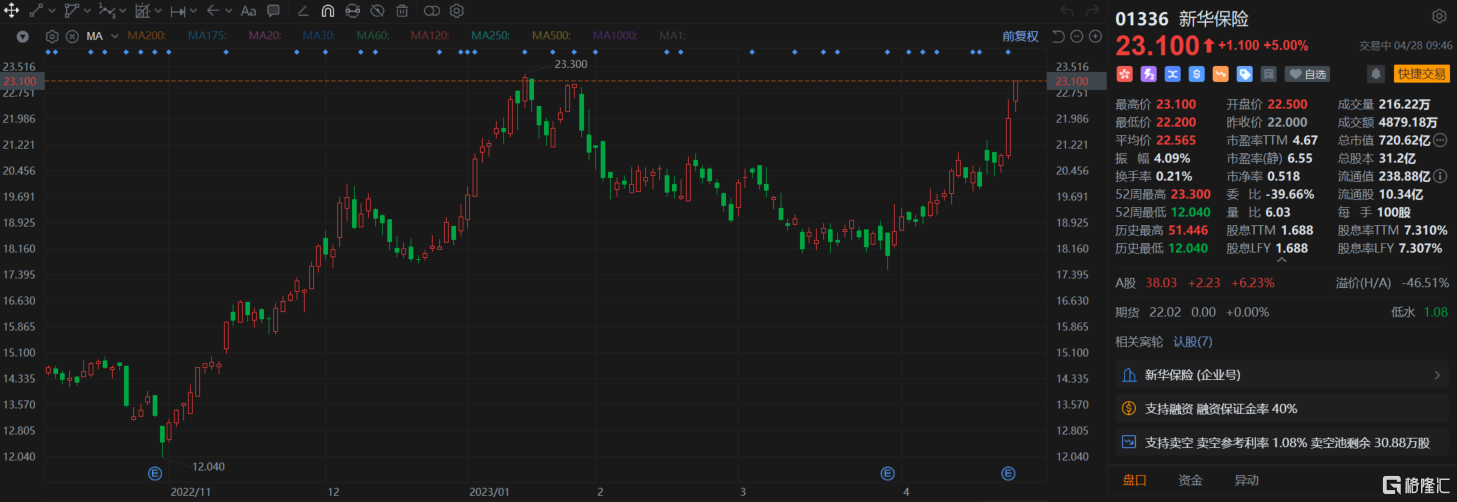The width and height of the screenshot is (1457, 502).
Task: Open 支持卖空 short selling row
Action: click(1282, 442)
